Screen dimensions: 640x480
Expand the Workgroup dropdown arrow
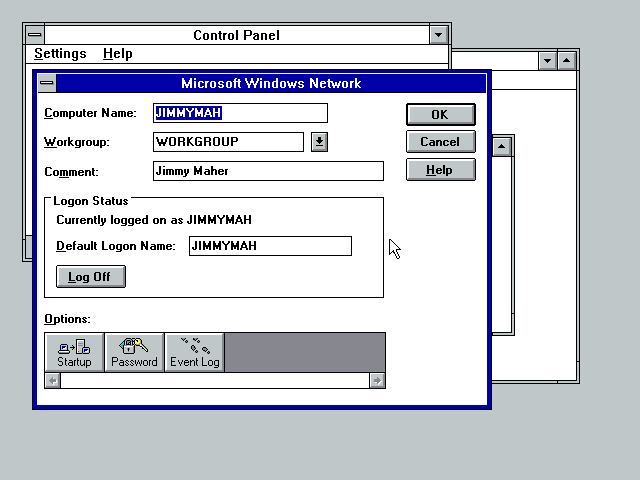point(319,142)
